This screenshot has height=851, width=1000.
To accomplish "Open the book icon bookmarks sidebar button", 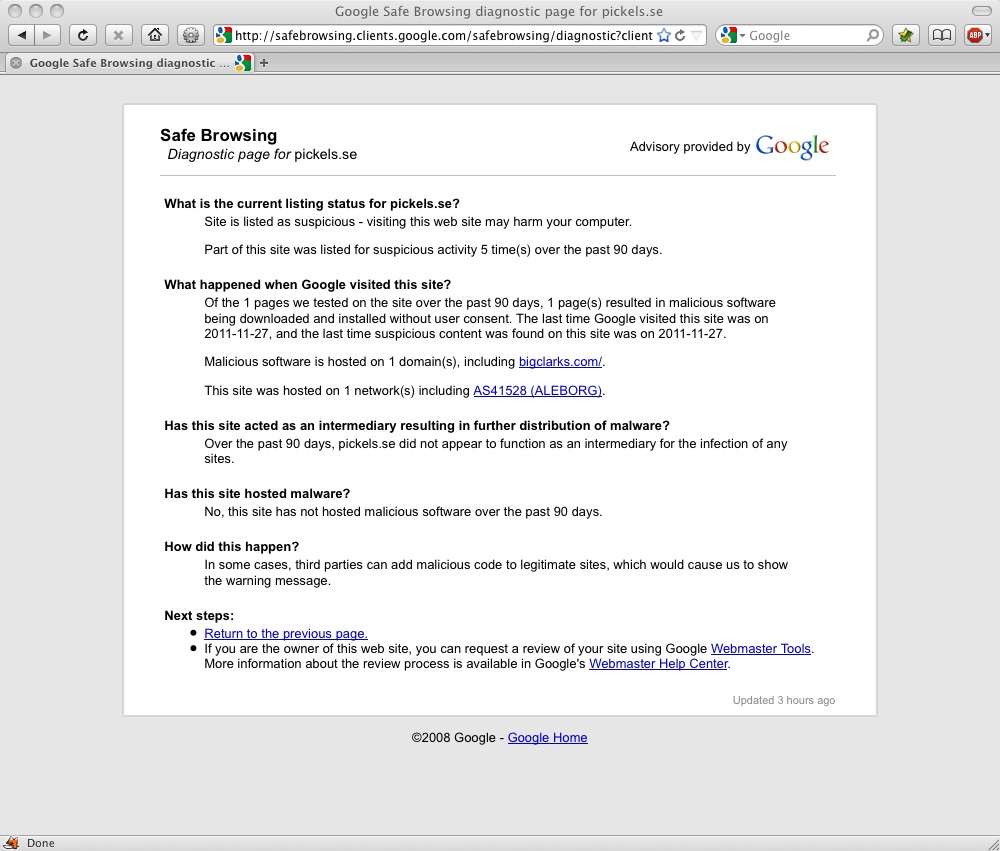I will (x=942, y=35).
